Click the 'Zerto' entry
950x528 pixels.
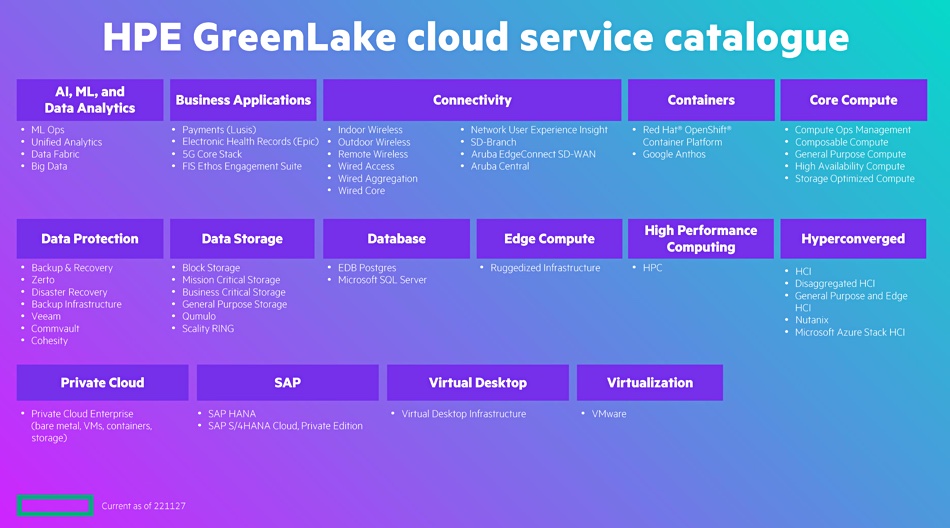click(42, 279)
